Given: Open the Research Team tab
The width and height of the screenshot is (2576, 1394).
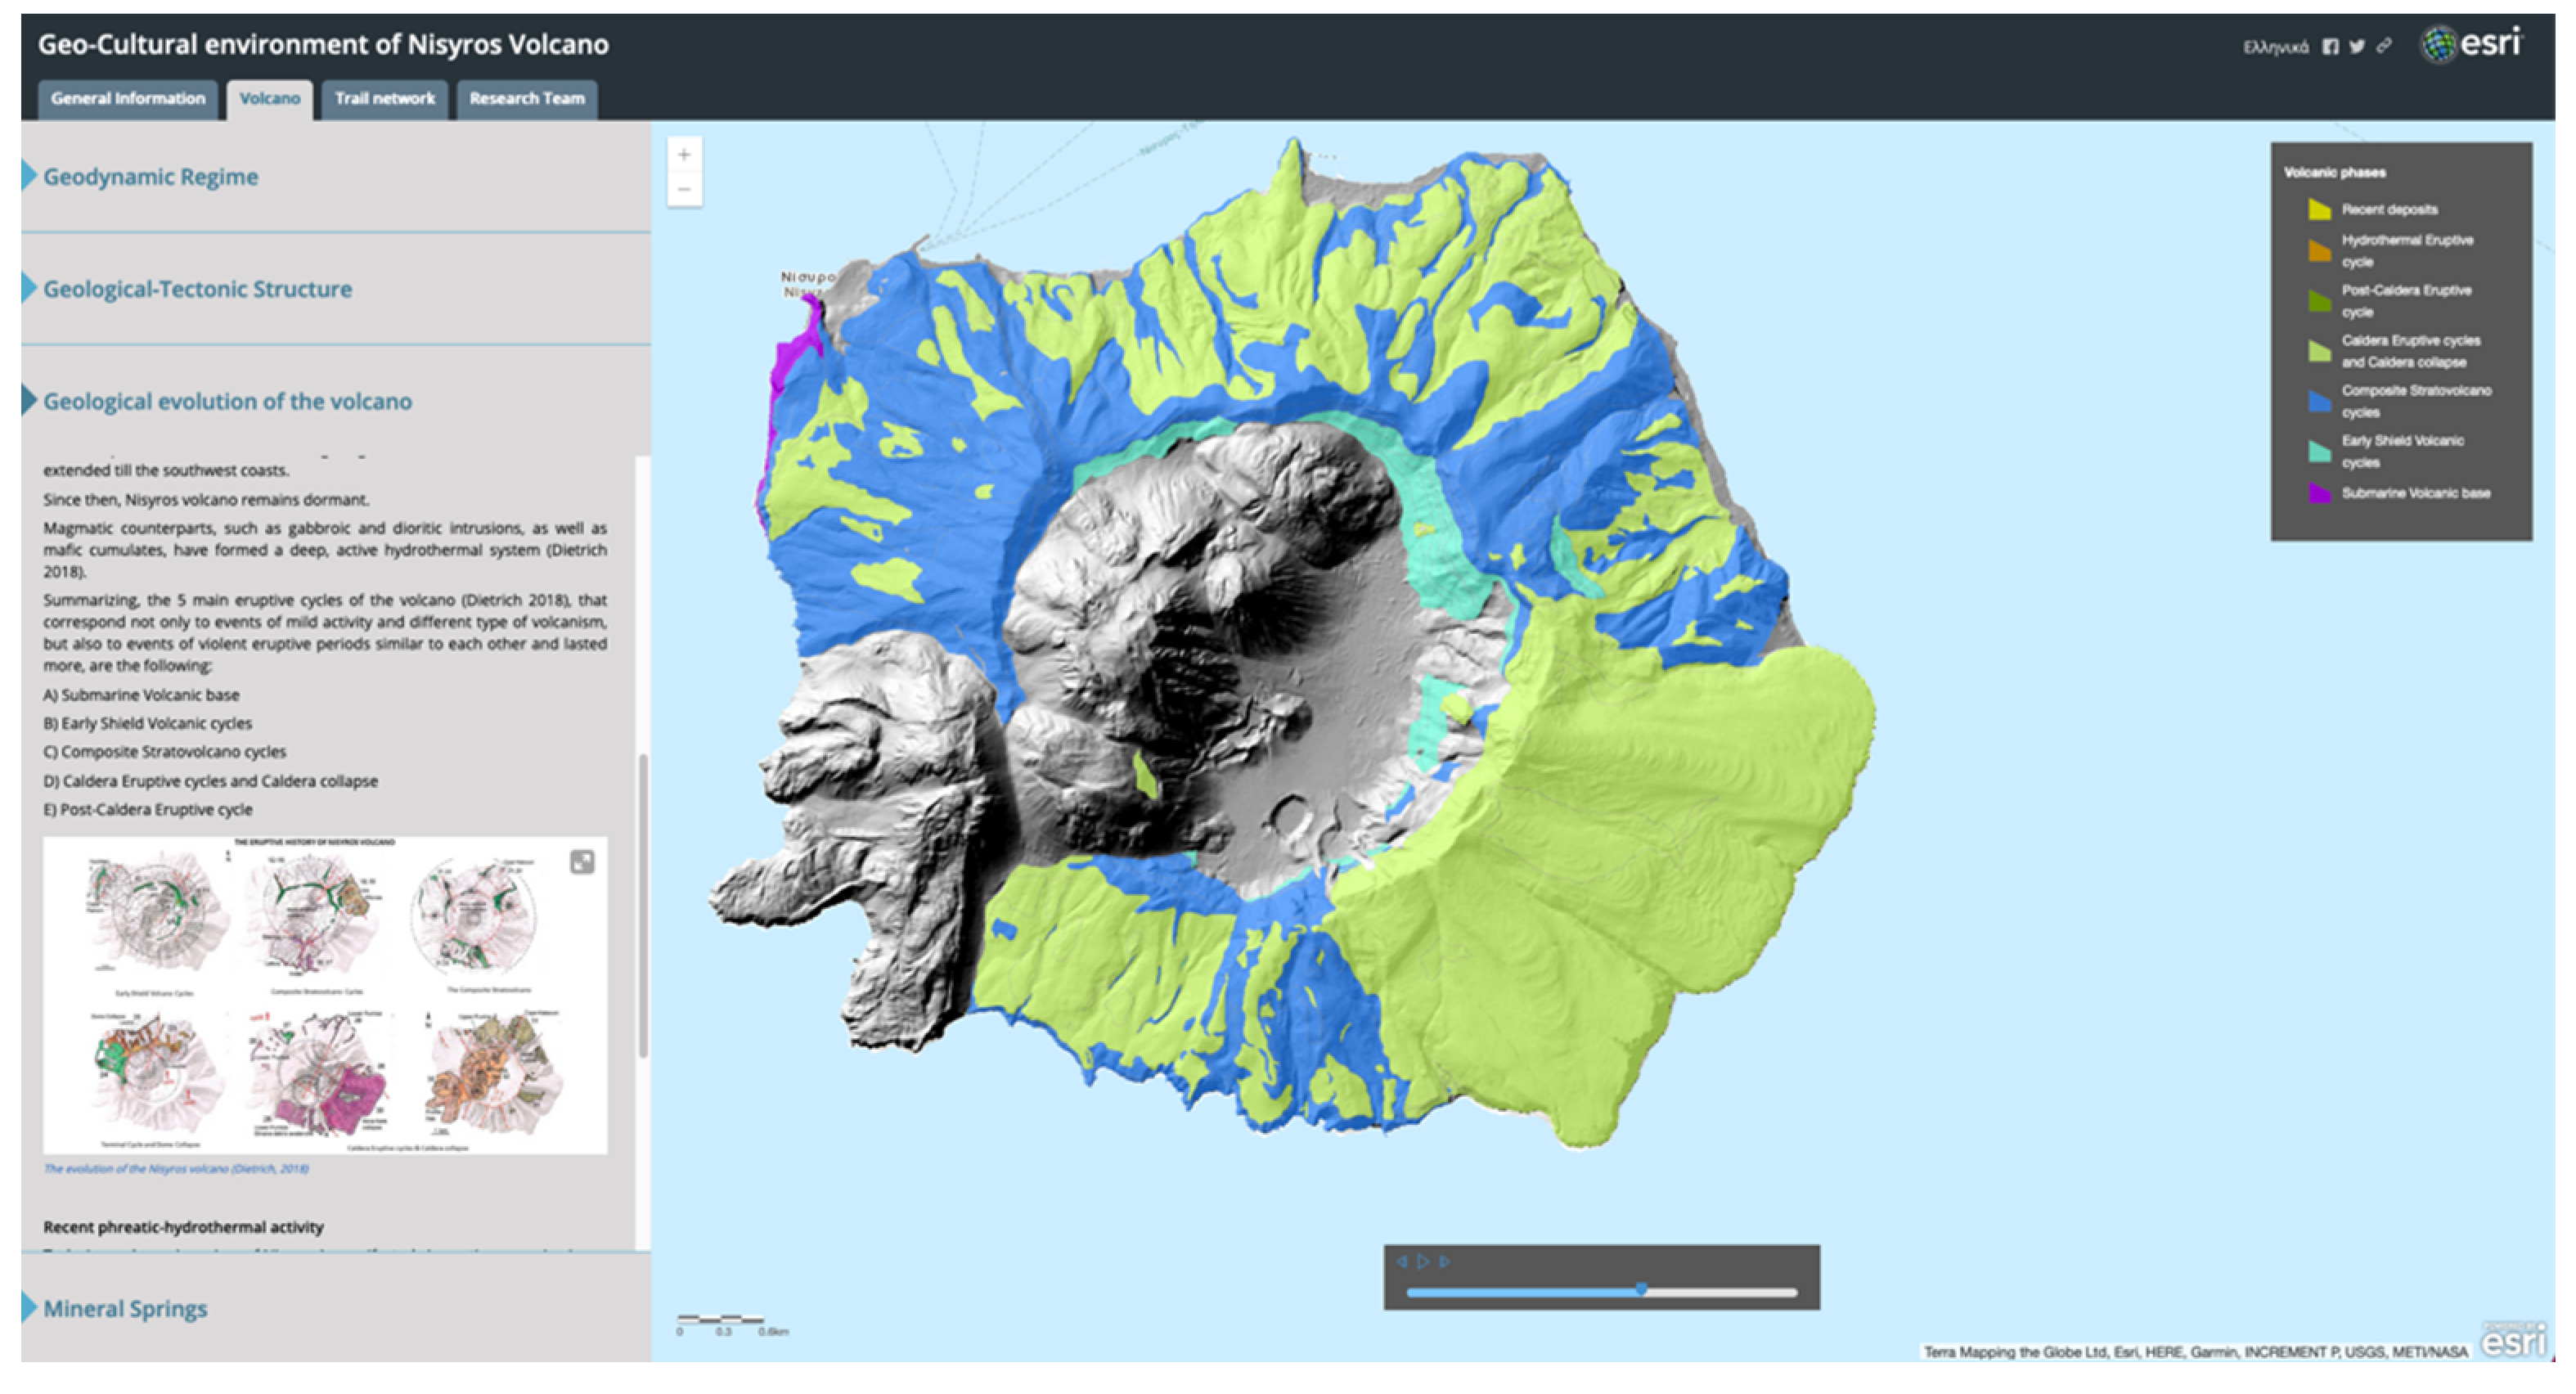Looking at the screenshot, I should click(x=527, y=99).
